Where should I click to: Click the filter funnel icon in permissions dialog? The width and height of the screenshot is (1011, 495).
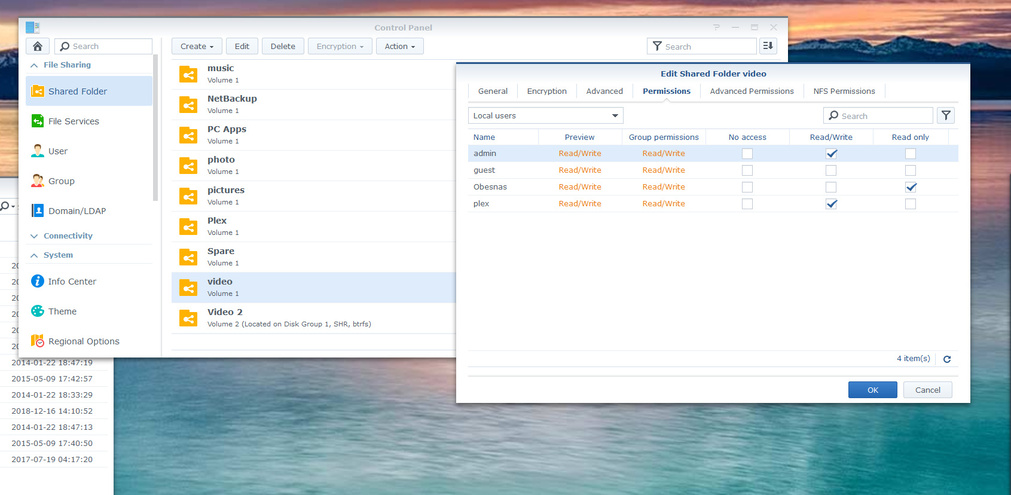[946, 115]
